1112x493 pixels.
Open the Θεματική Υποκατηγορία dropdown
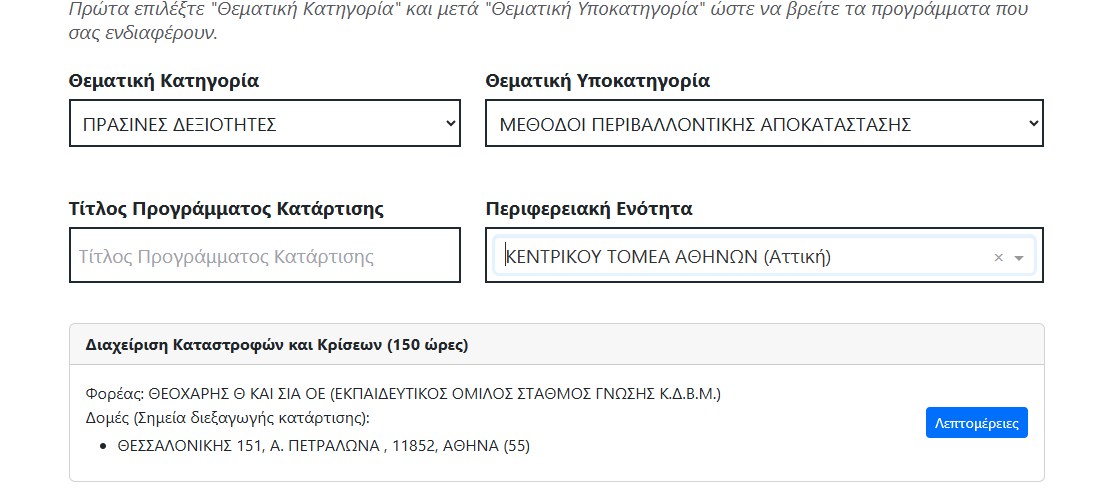click(x=764, y=123)
